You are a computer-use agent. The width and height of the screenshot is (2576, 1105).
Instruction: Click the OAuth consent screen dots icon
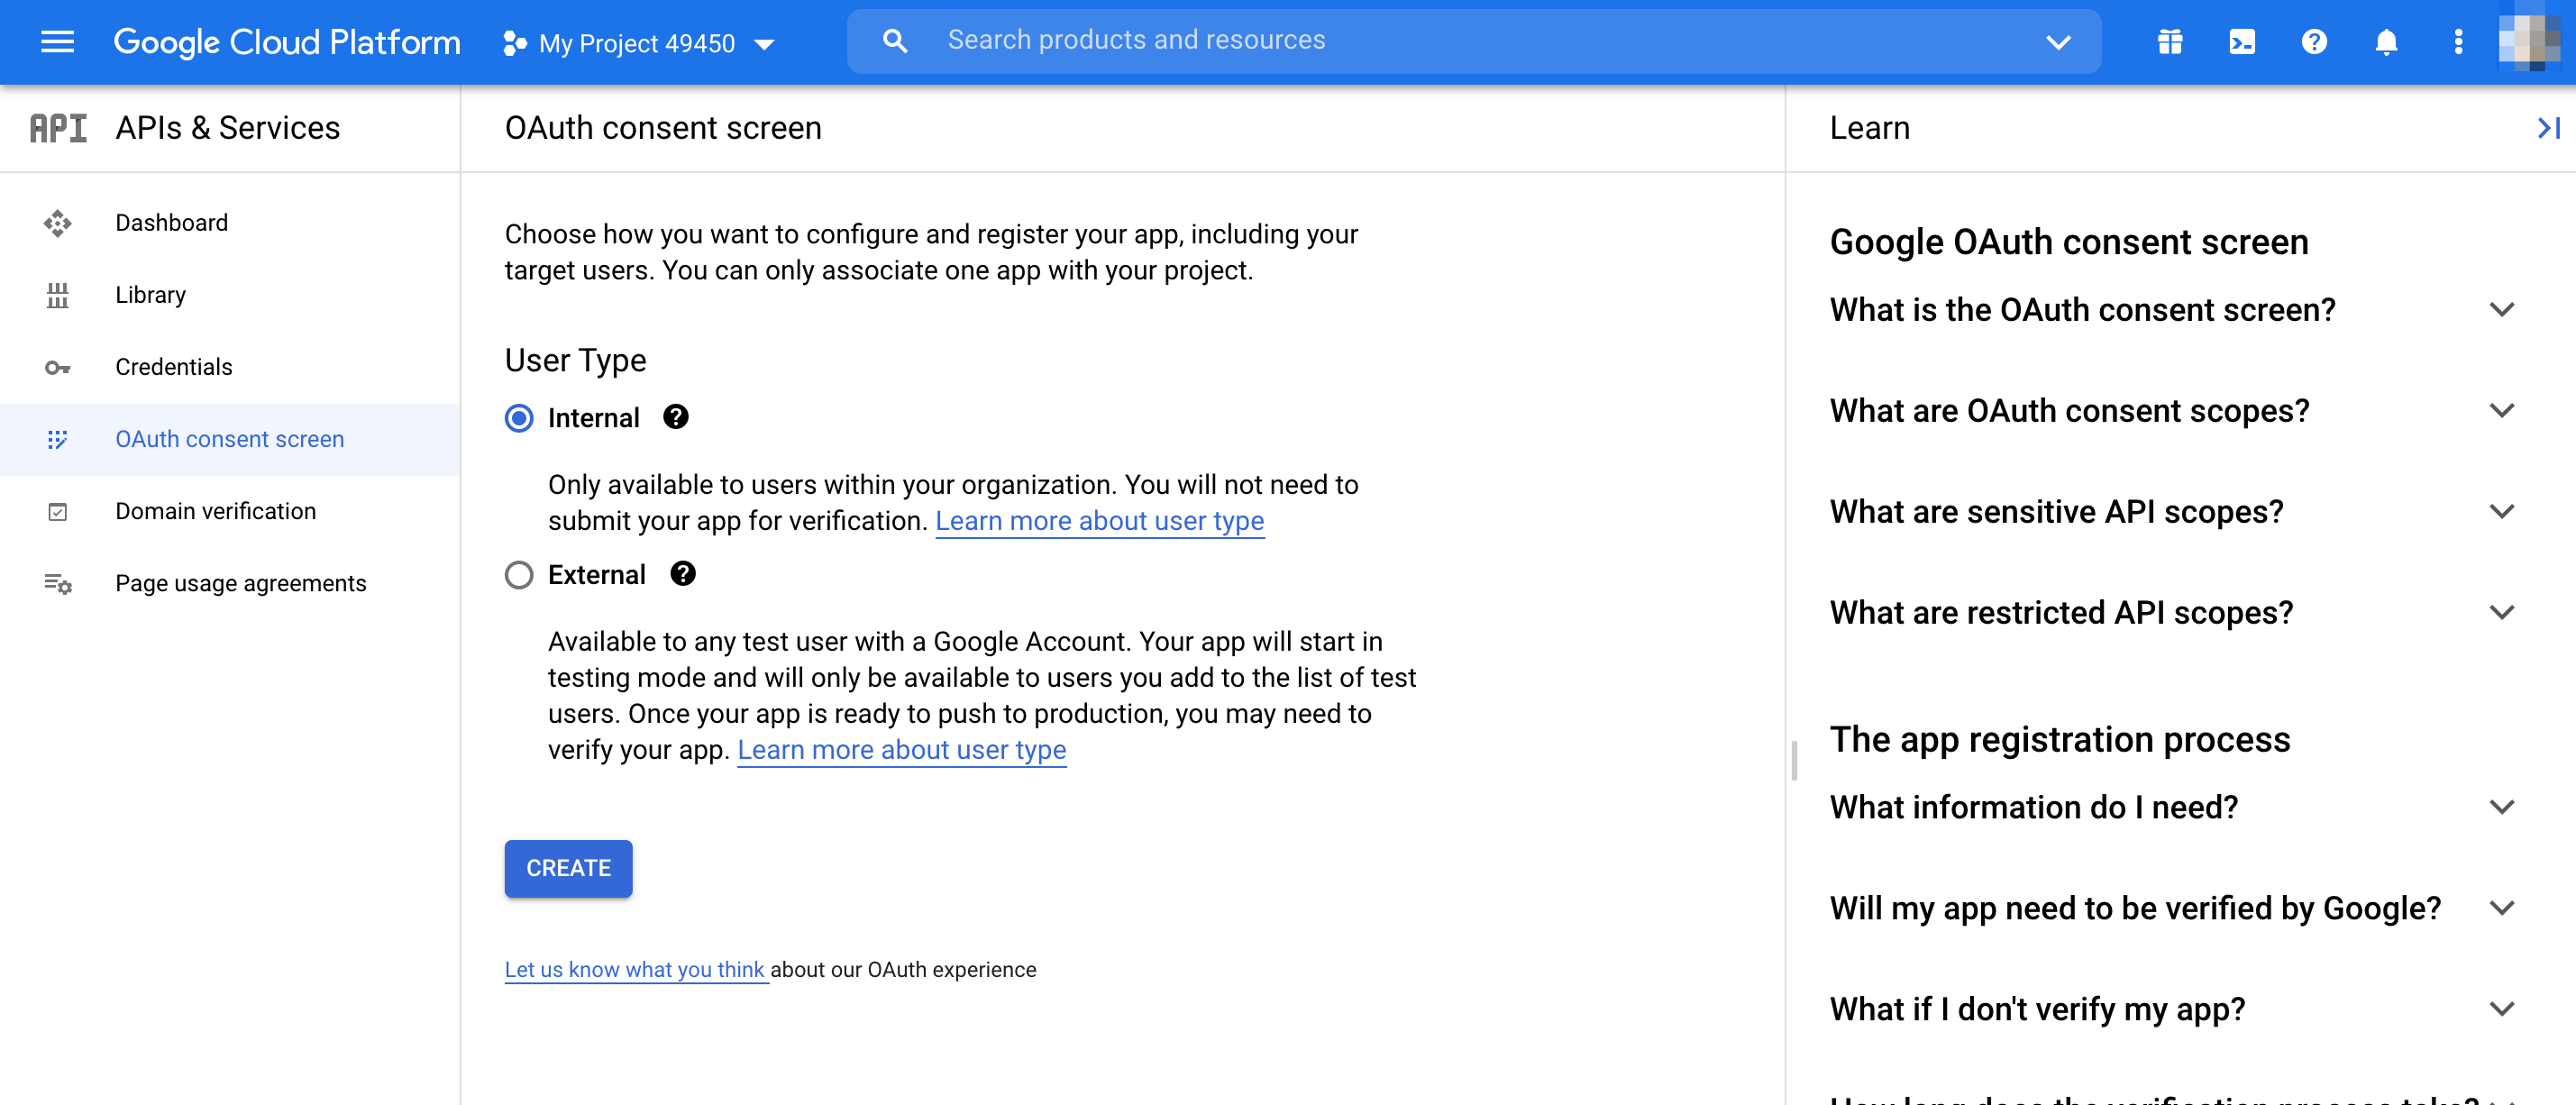coord(57,439)
